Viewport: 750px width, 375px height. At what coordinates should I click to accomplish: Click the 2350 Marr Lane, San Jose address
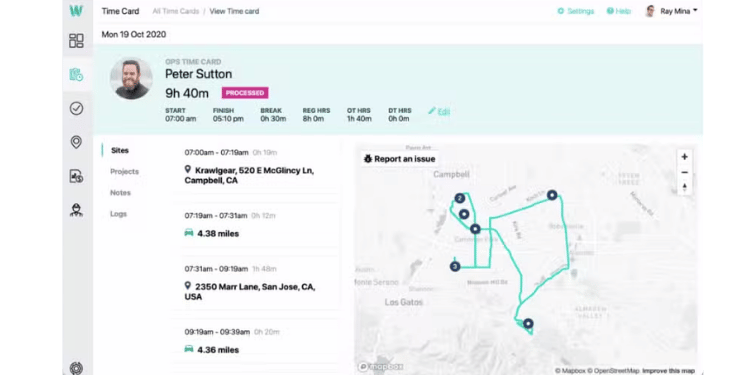click(x=250, y=291)
